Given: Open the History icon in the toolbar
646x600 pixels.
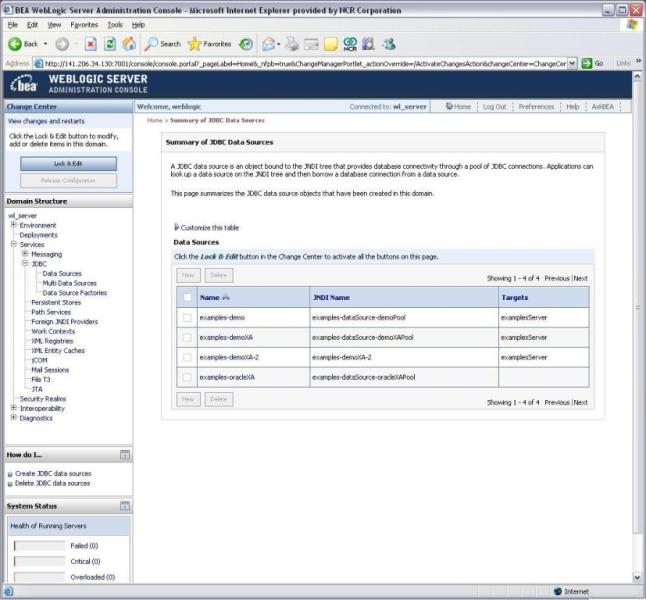Looking at the screenshot, I should pyautogui.click(x=246, y=44).
